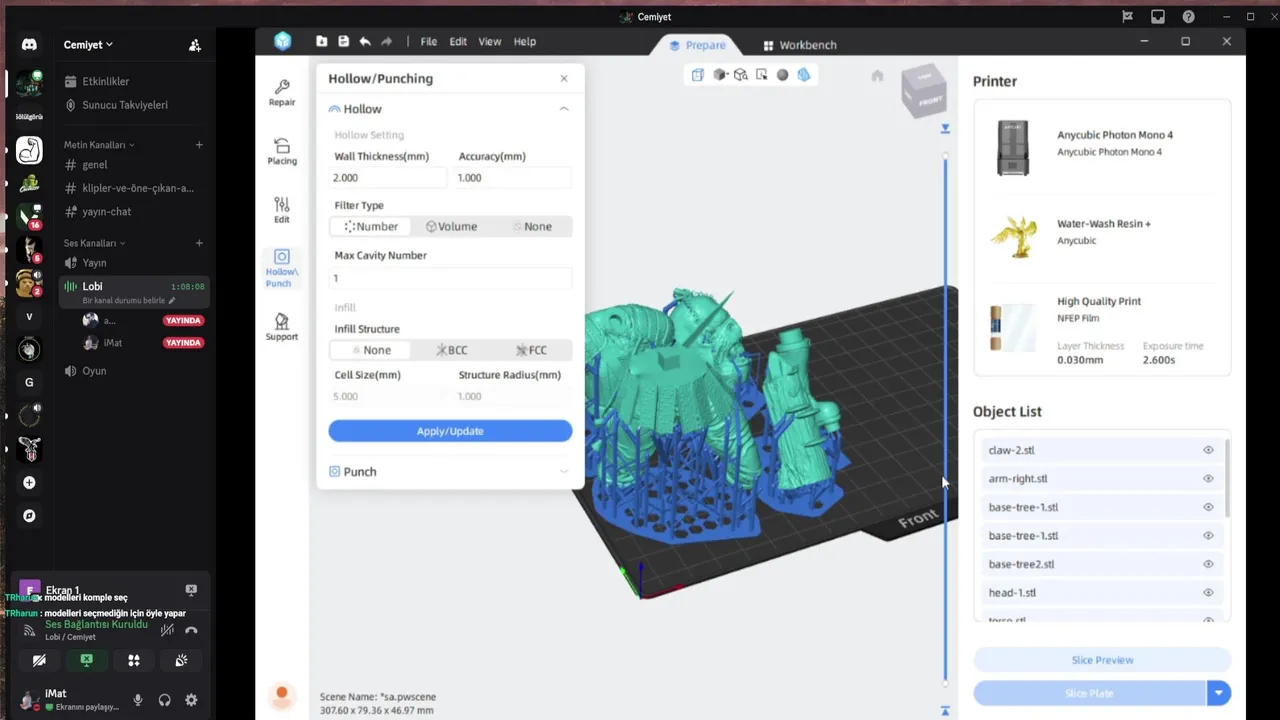Click the Max Cavity Number field

pyautogui.click(x=450, y=278)
